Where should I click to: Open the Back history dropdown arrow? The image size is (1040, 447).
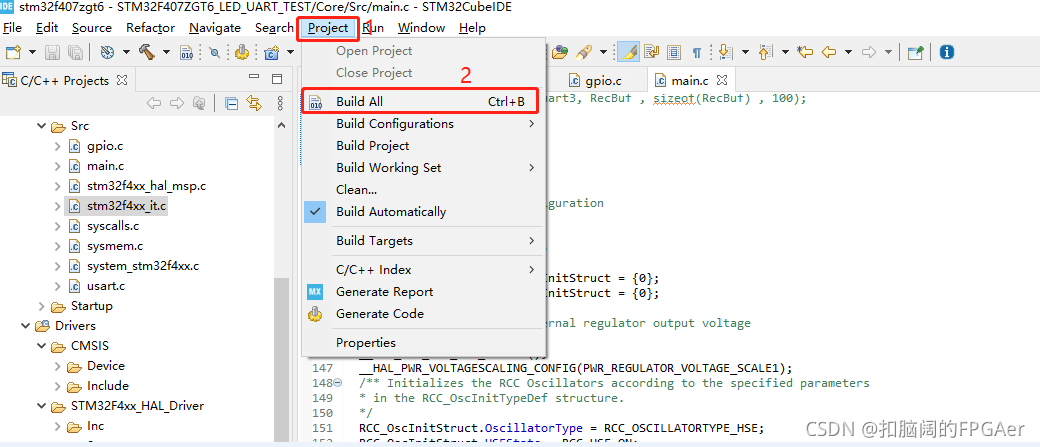(848, 52)
